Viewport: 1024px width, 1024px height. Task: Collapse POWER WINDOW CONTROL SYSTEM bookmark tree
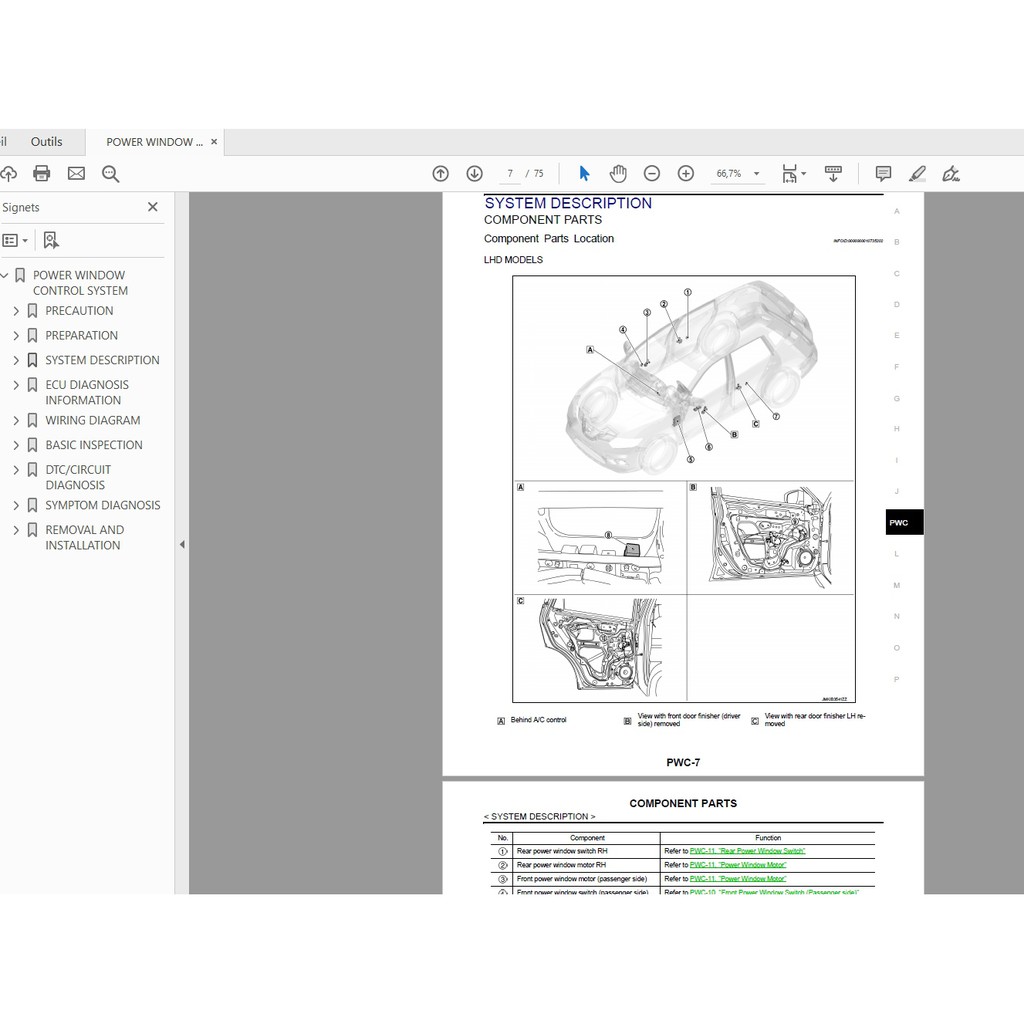pos(4,276)
